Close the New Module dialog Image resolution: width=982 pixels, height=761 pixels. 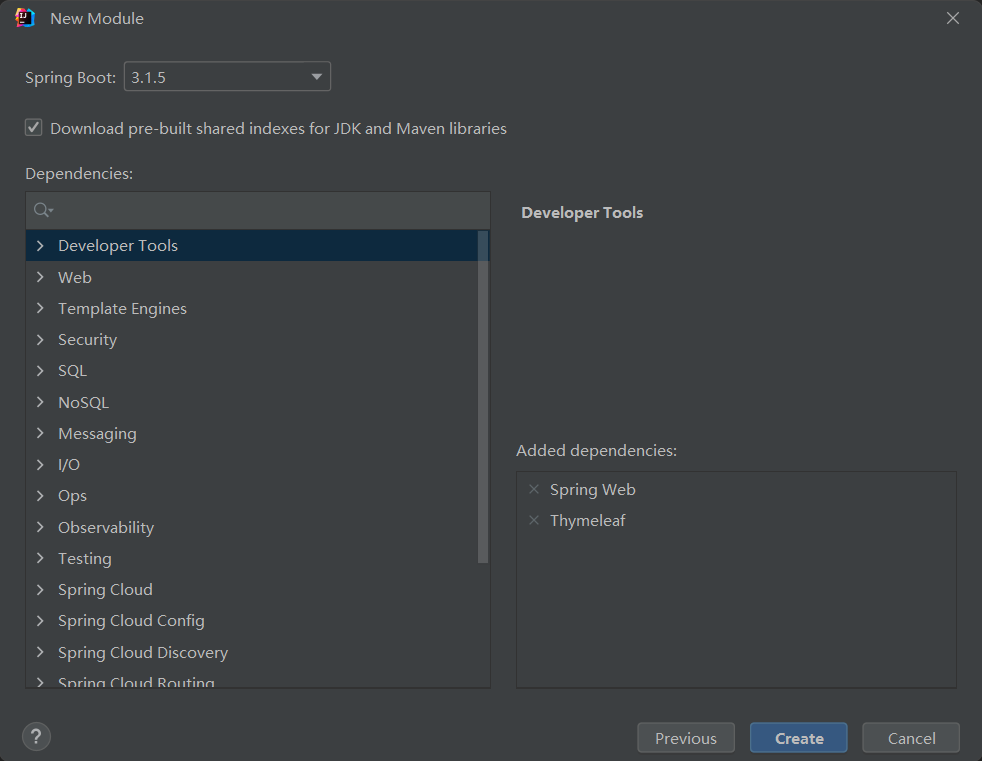(x=953, y=18)
